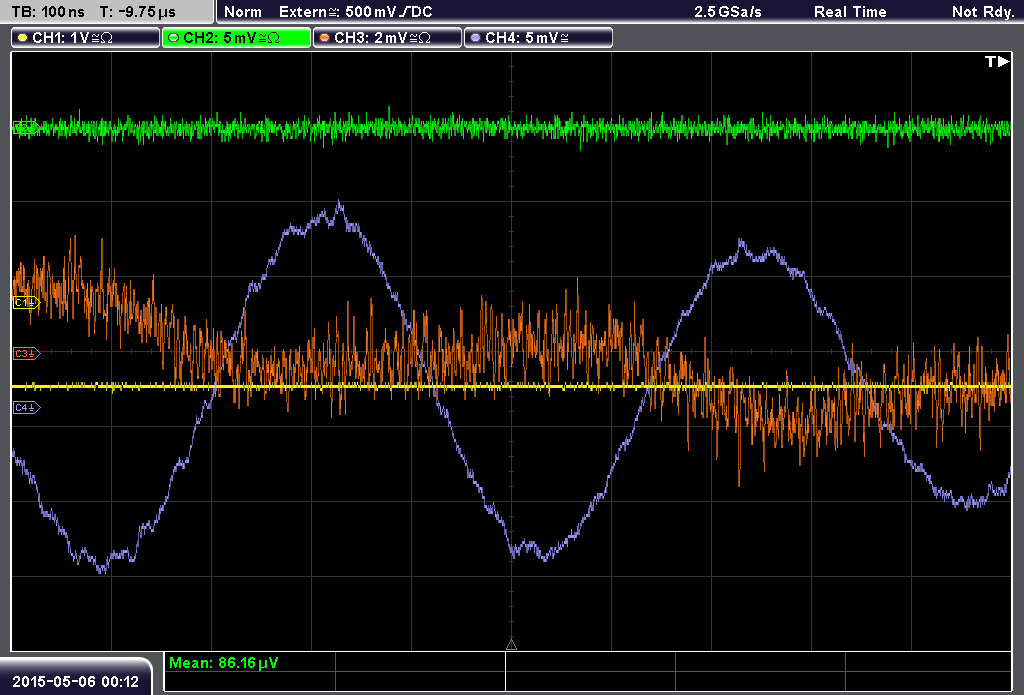This screenshot has width=1024, height=695.
Task: Click the trigger time triangle at grid bottom
Action: pyautogui.click(x=511, y=645)
